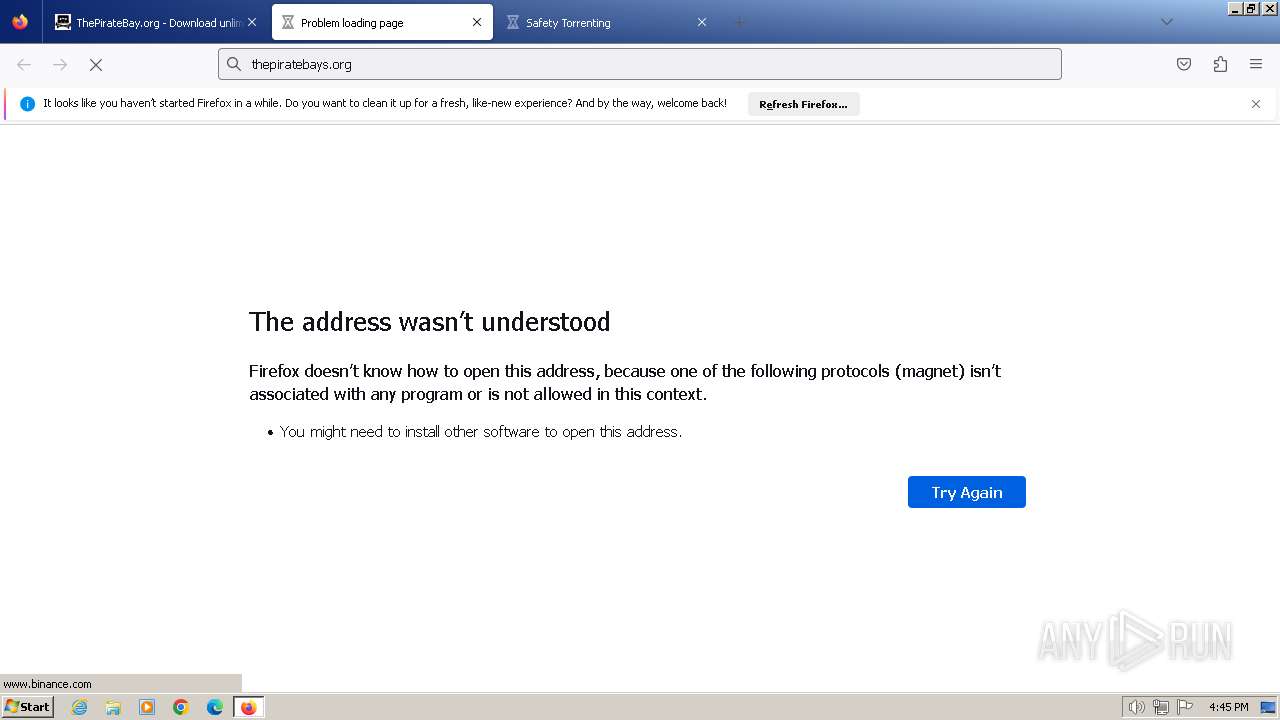Launch Google Chrome from the taskbar
The height and width of the screenshot is (720, 1280).
coord(181,707)
